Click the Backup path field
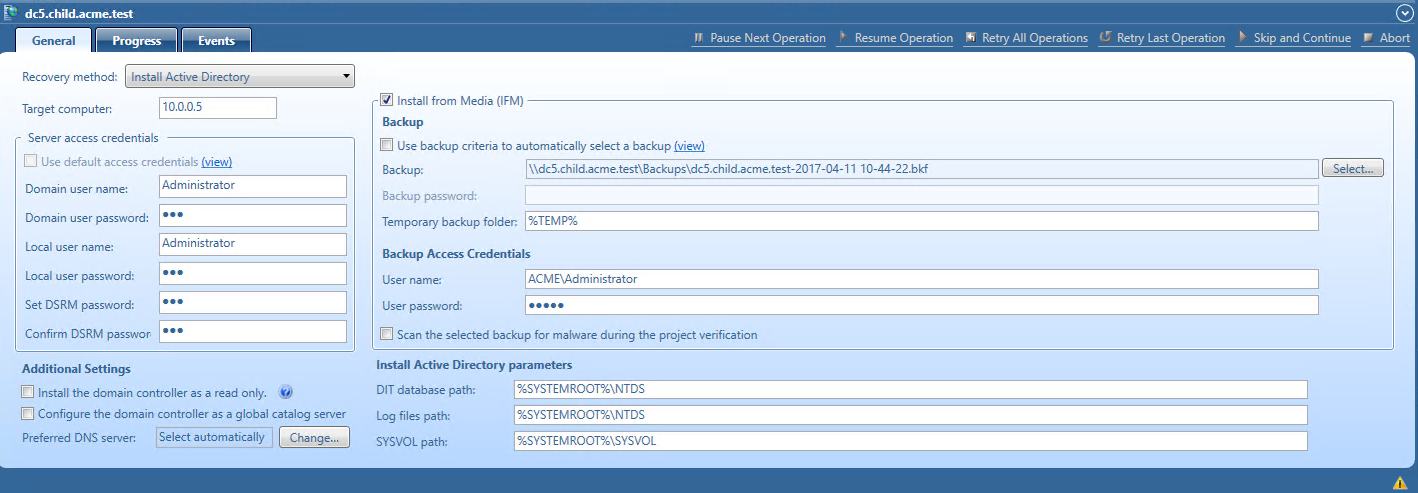The width and height of the screenshot is (1418, 493). (x=921, y=168)
